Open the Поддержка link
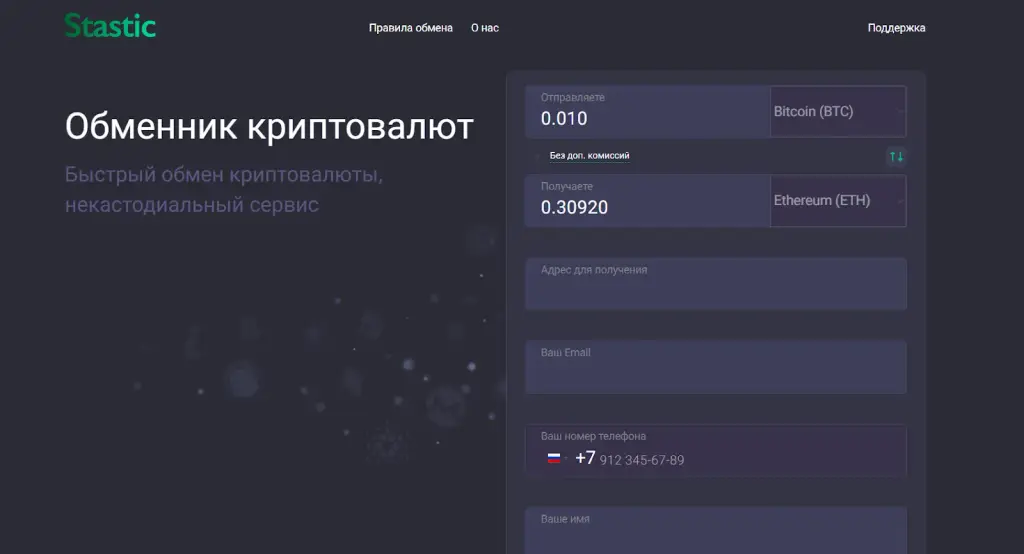The width and height of the screenshot is (1024, 554). (896, 28)
